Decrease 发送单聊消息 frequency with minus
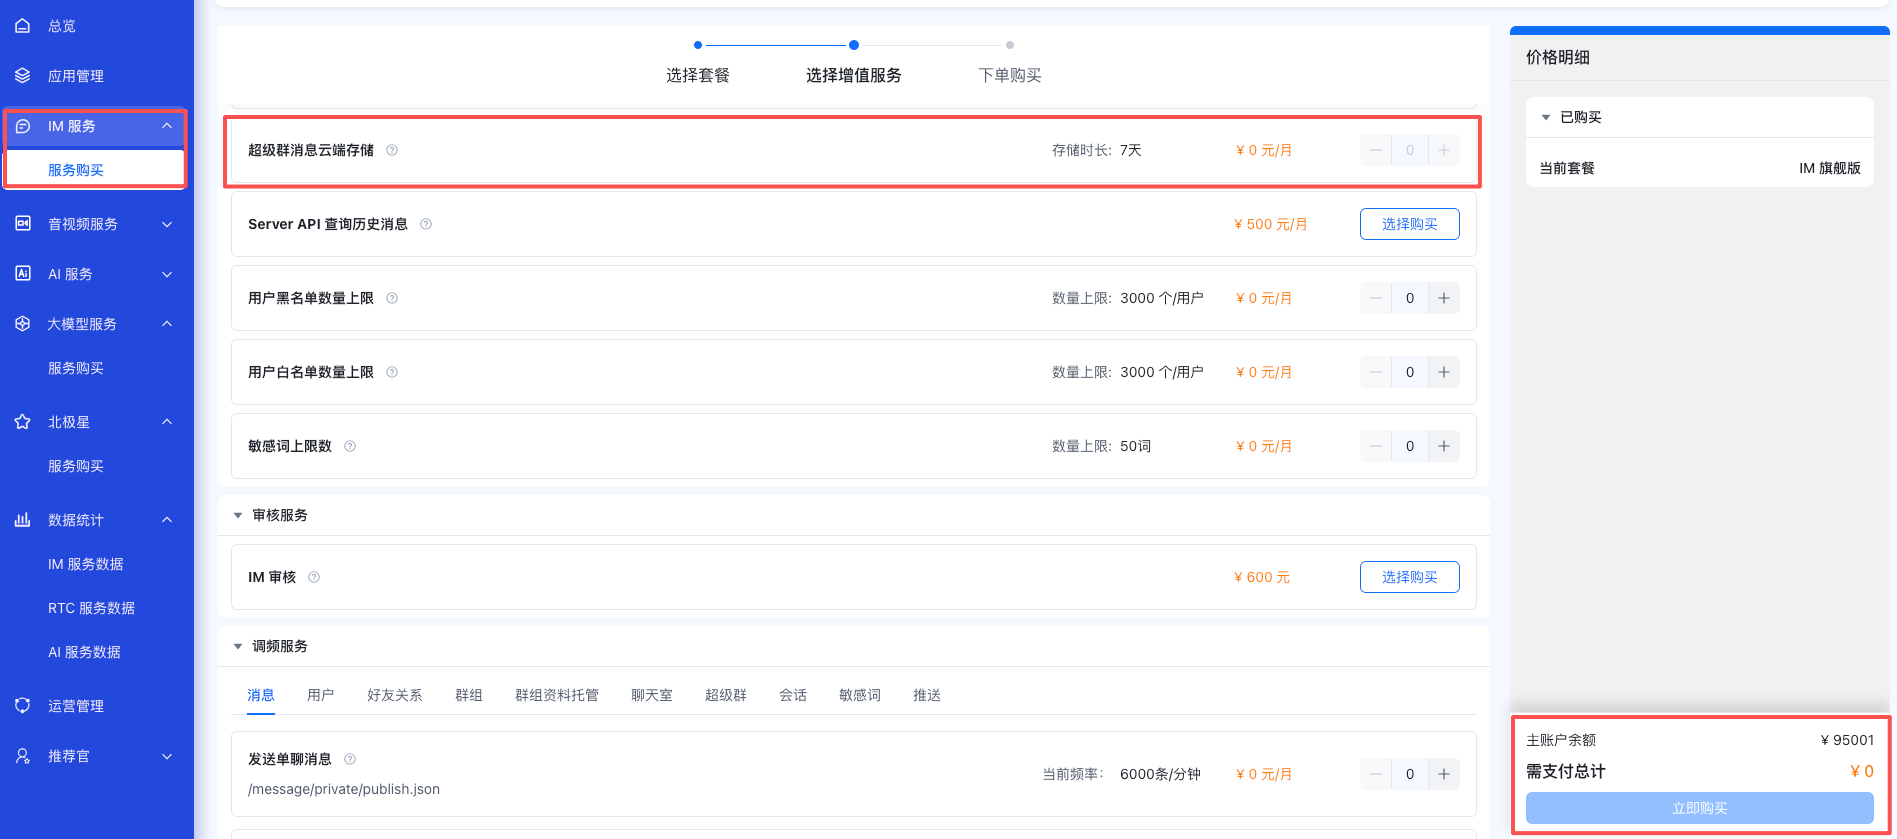The image size is (1897, 839). tap(1376, 774)
